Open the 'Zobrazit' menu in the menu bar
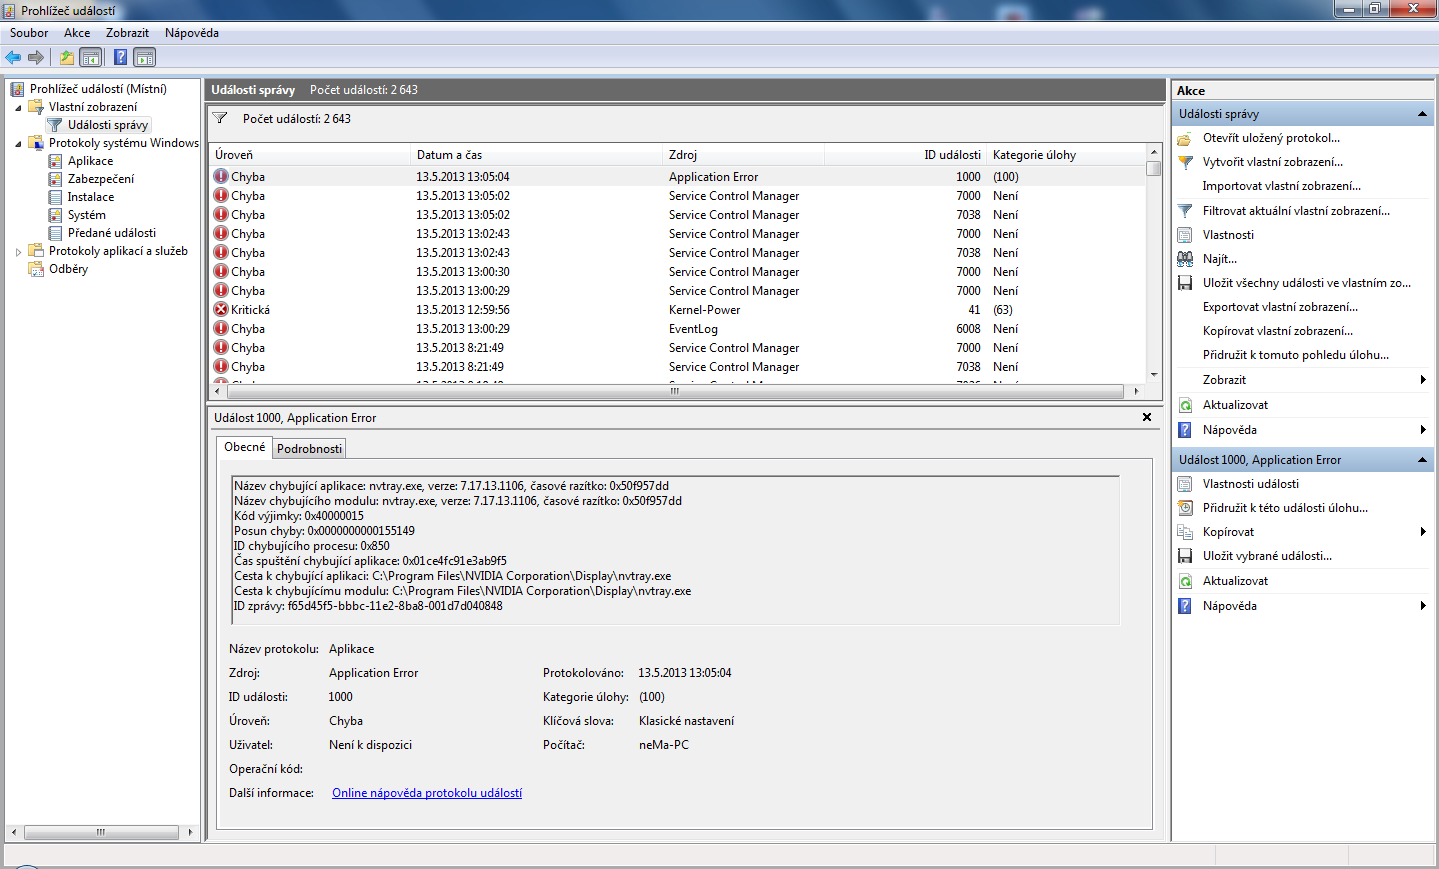The height and width of the screenshot is (869, 1439). (x=127, y=33)
